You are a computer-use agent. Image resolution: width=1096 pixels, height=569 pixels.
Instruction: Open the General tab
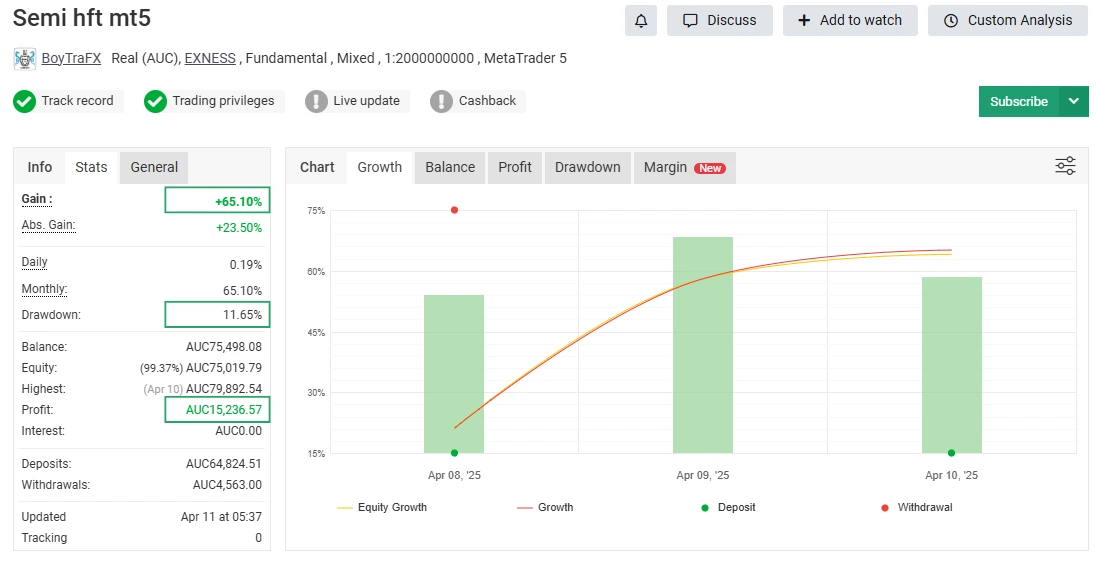(154, 167)
